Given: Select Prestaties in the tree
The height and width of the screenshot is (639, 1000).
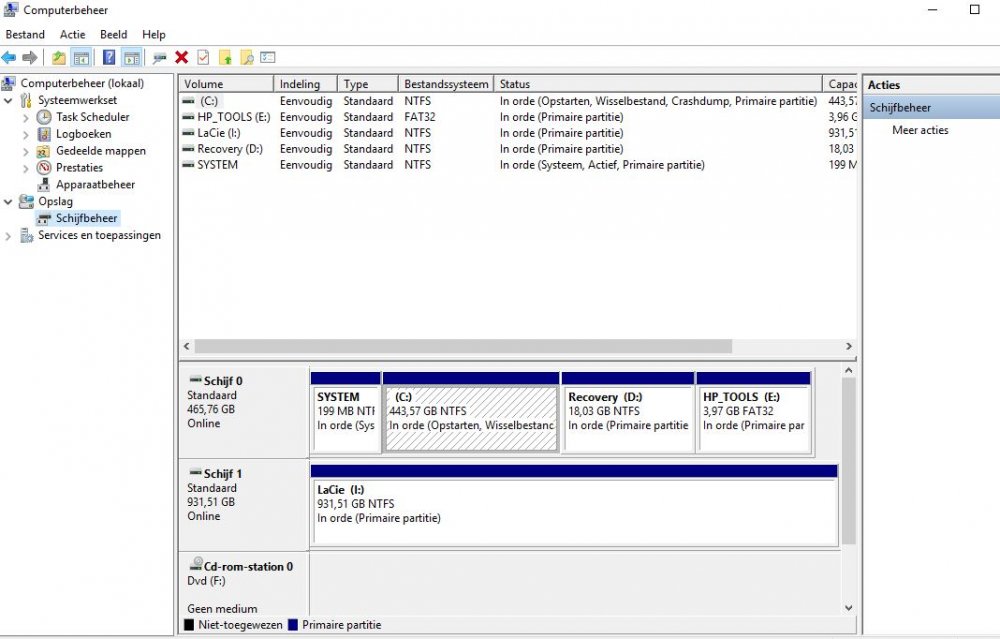Looking at the screenshot, I should 79,168.
